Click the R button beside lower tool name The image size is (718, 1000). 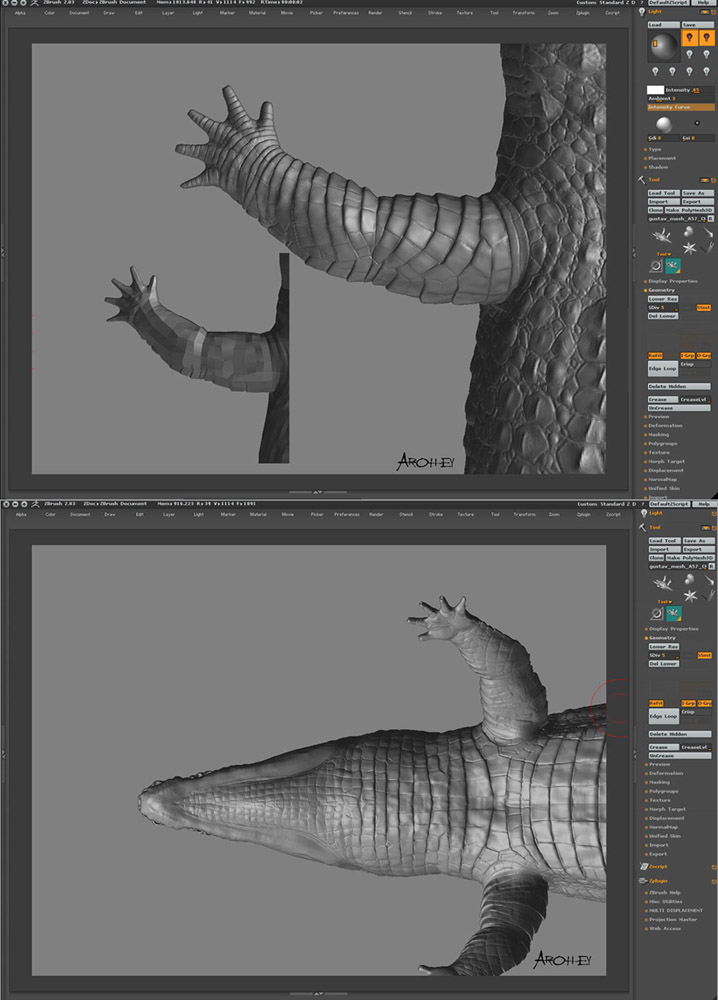pos(711,566)
